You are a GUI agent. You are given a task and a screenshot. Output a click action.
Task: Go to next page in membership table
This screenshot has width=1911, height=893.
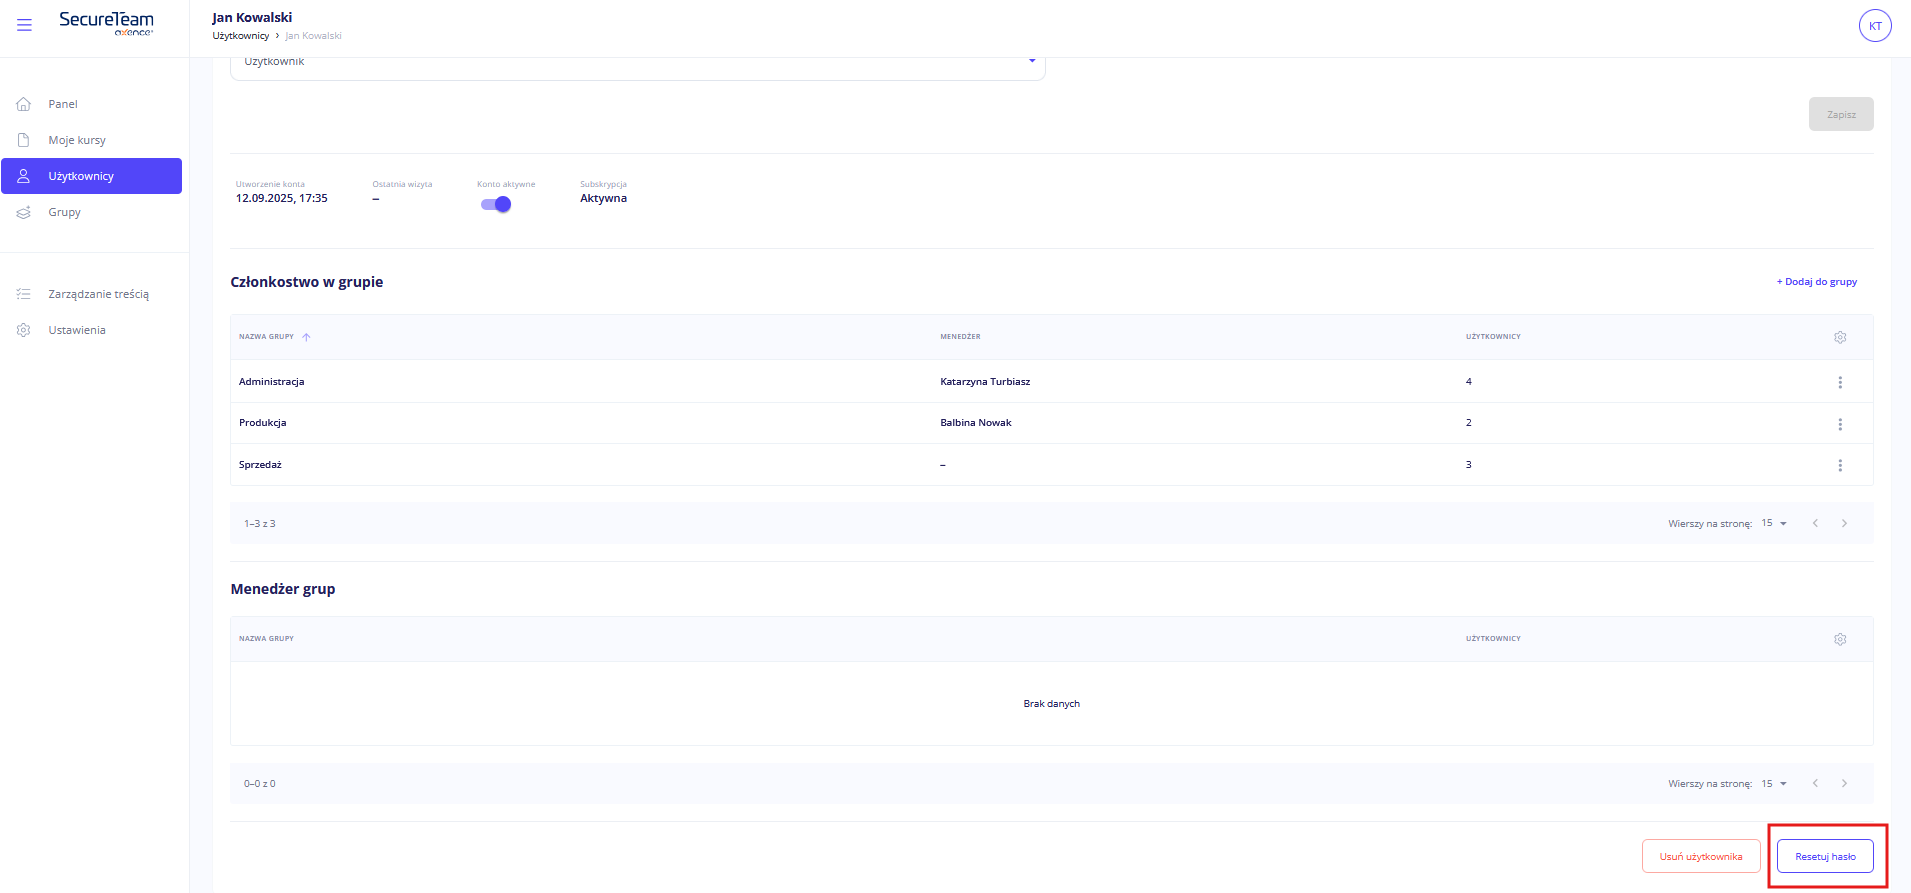(1844, 524)
